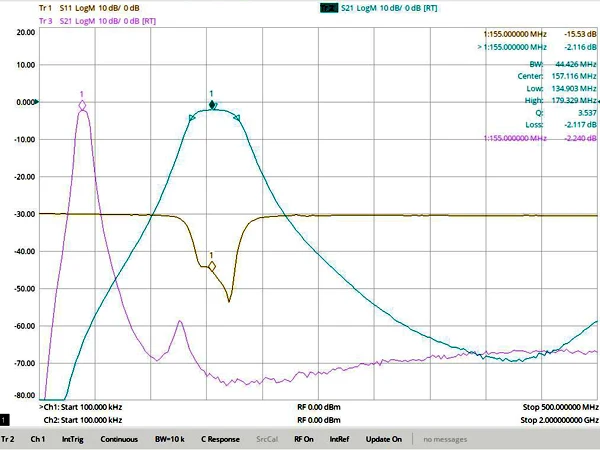Click the brown marker 1 diamond on S11 trace
This screenshot has width=600, height=450.
(212, 266)
